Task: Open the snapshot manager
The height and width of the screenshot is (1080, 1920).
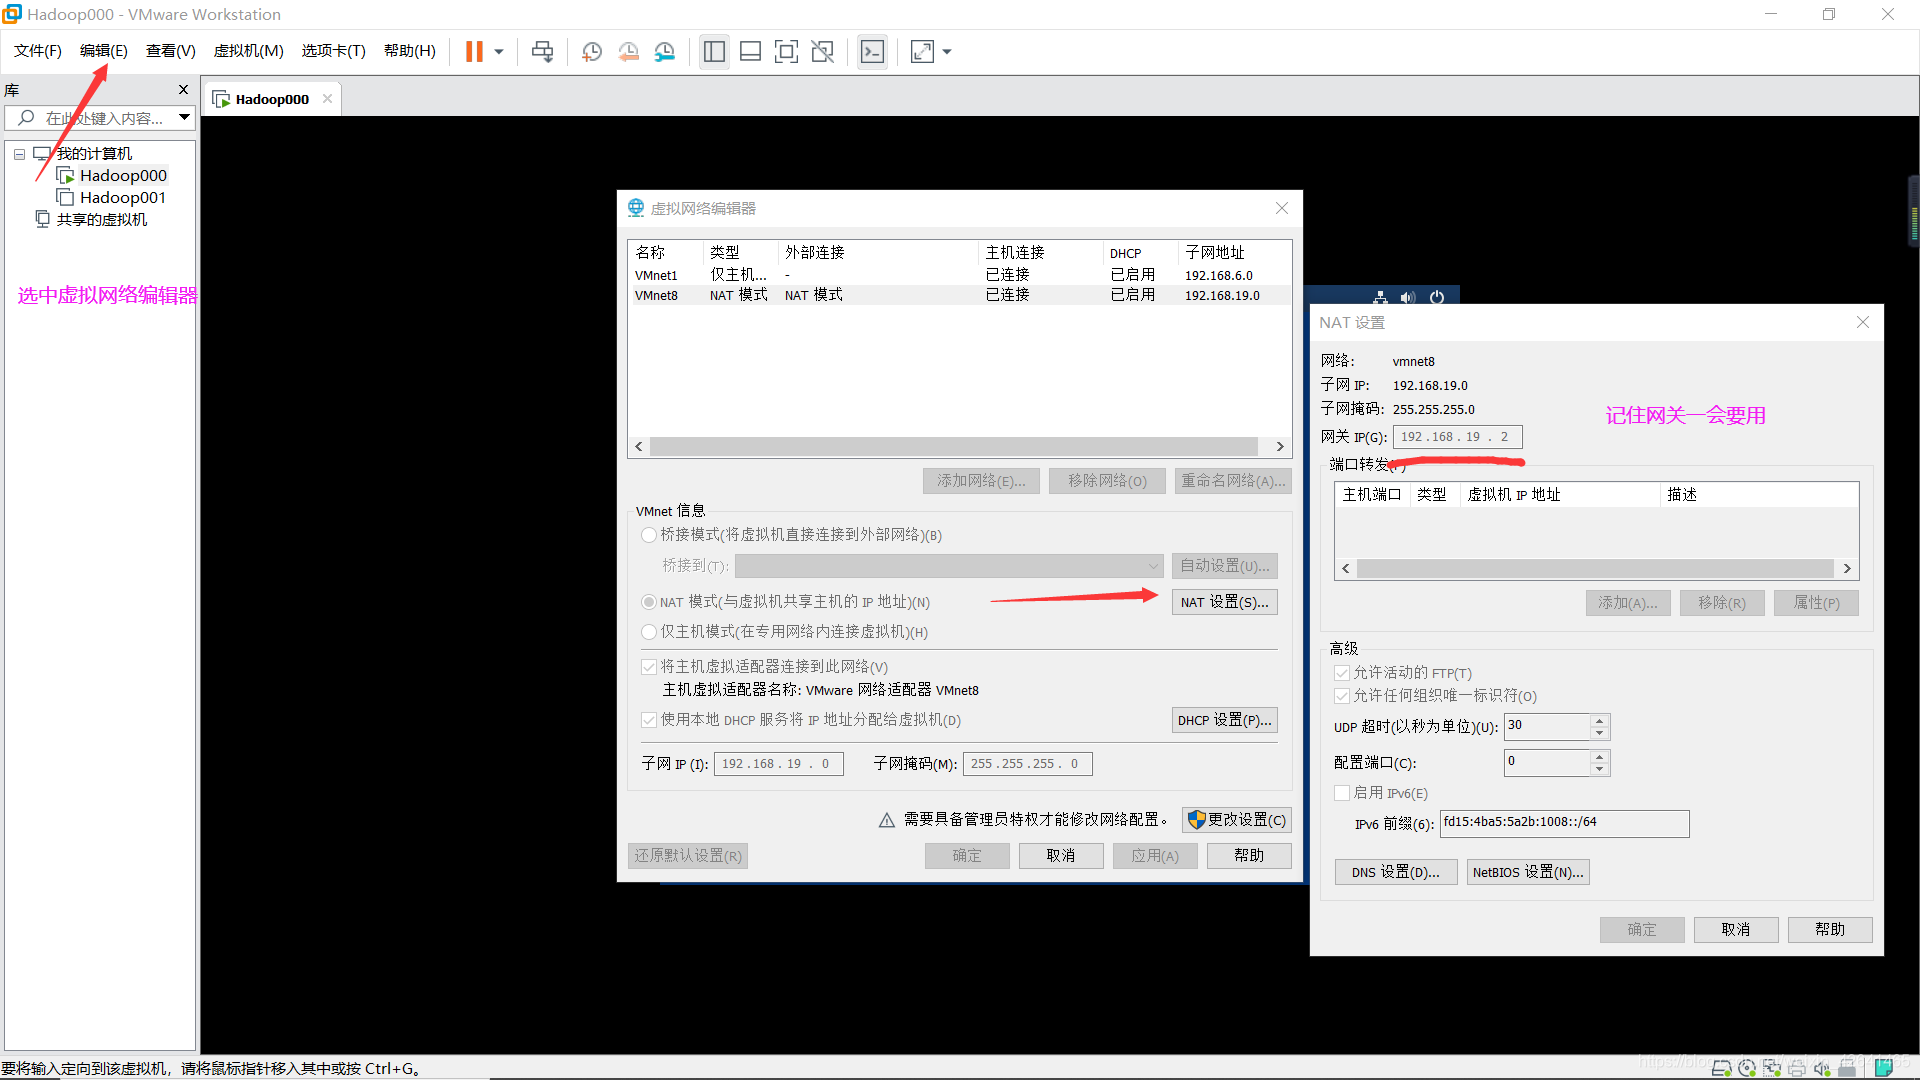Action: coord(665,52)
